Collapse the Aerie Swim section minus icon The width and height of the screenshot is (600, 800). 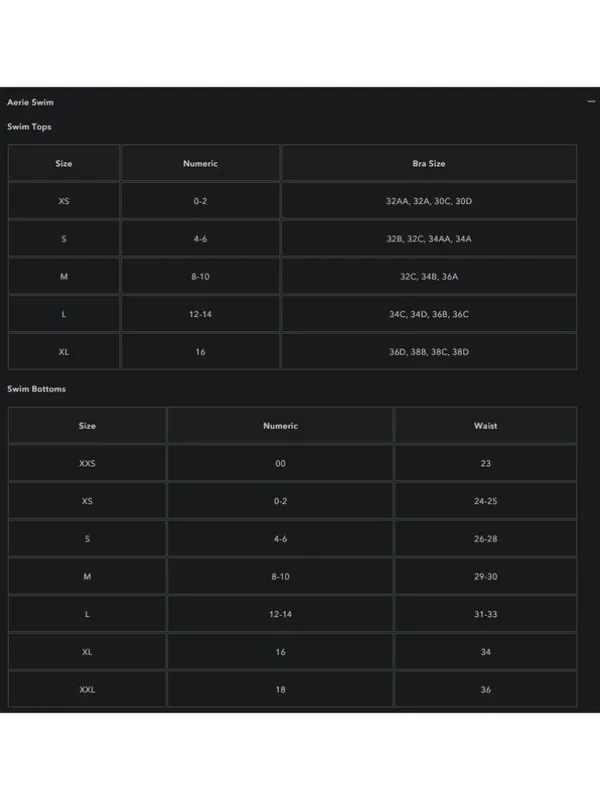591,102
